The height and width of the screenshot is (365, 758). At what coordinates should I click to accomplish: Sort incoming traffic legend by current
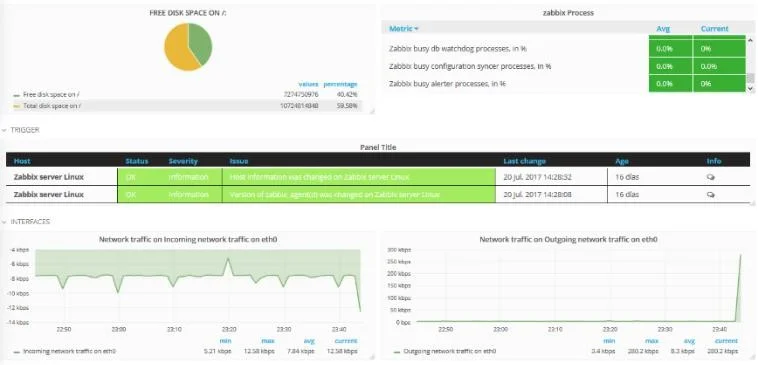tap(346, 341)
